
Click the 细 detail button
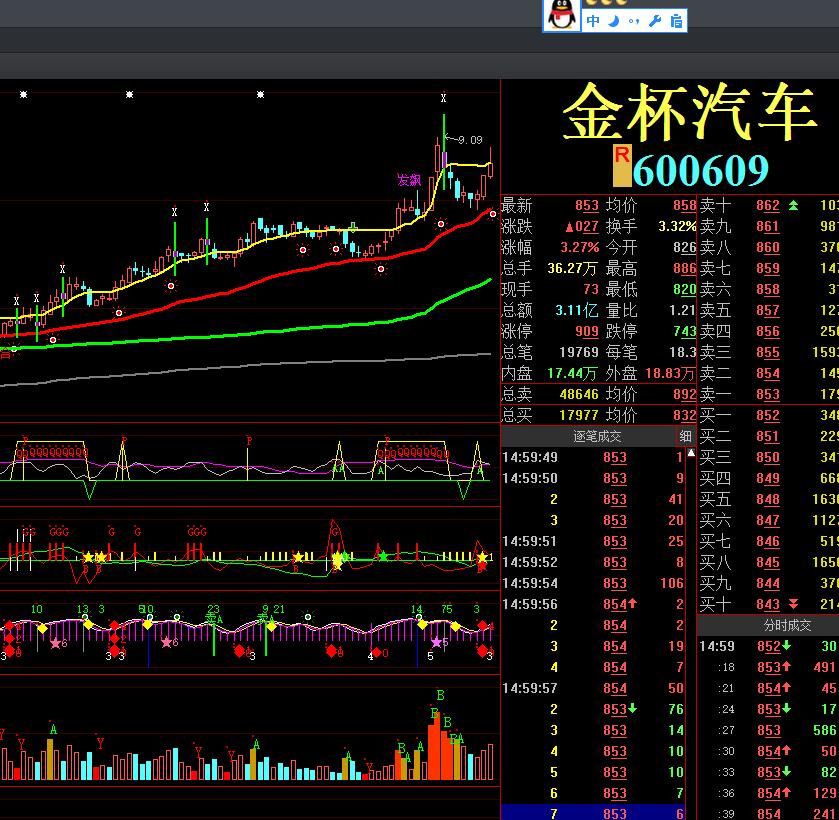(x=685, y=436)
